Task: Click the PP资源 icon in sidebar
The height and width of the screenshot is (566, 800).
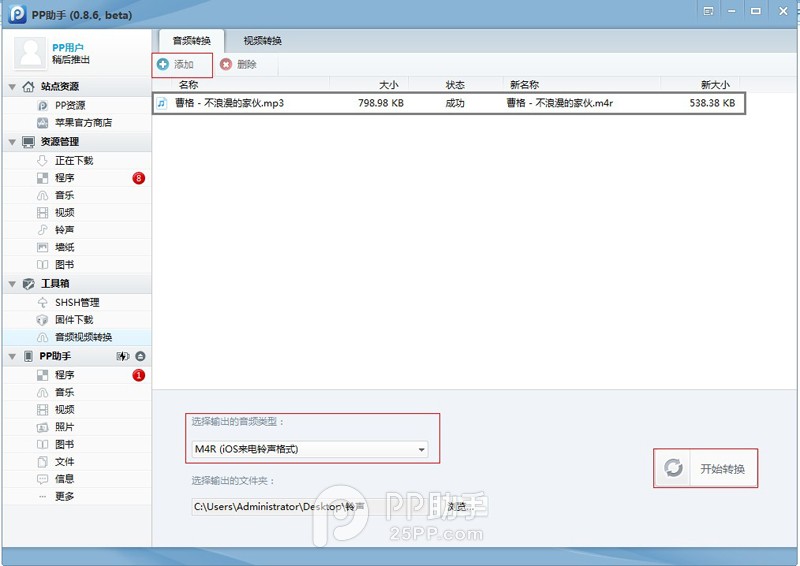Action: [42, 106]
